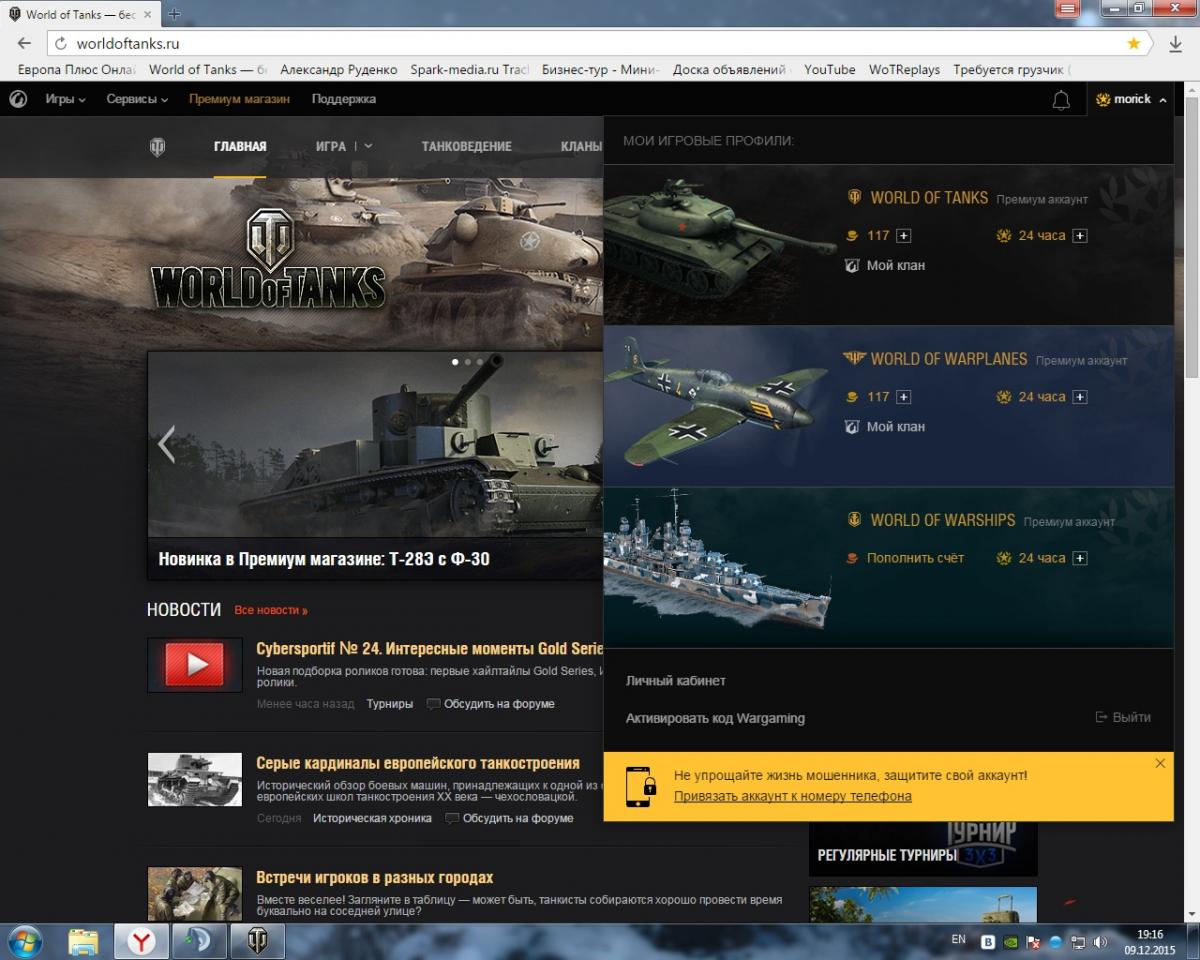Select third carousel slide dot

[479, 362]
